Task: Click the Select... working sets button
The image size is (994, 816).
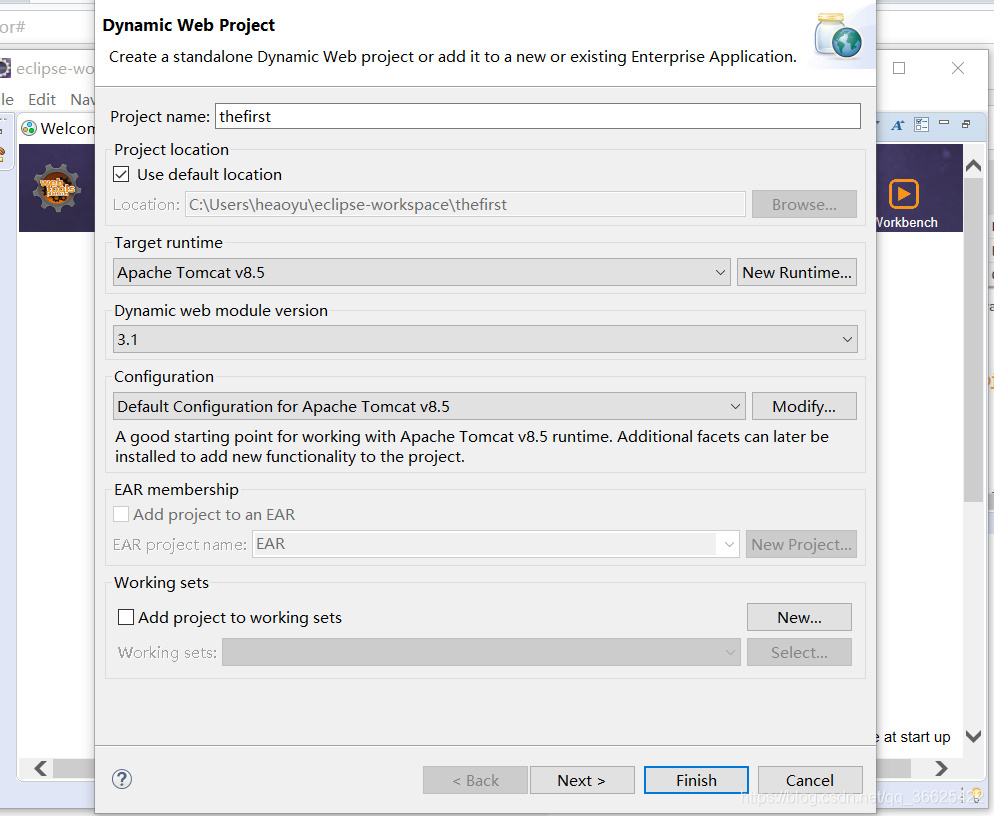Action: [x=799, y=652]
